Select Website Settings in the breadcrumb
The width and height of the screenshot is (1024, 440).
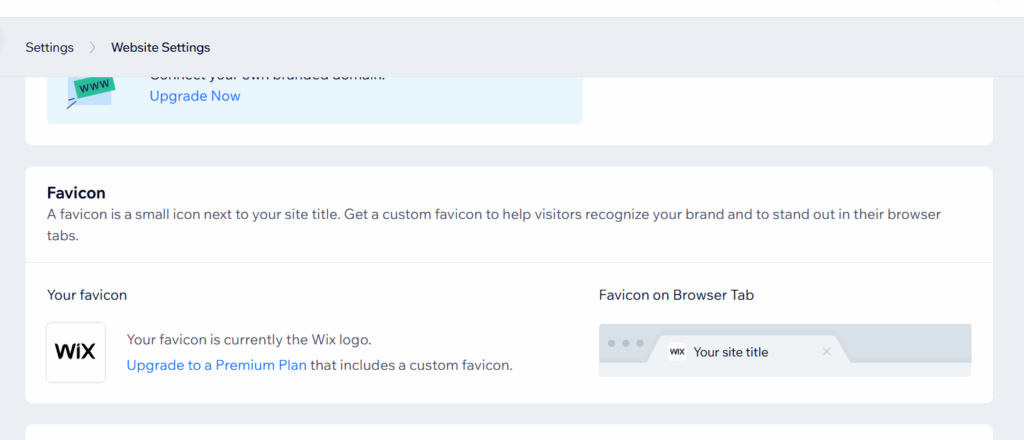[160, 47]
